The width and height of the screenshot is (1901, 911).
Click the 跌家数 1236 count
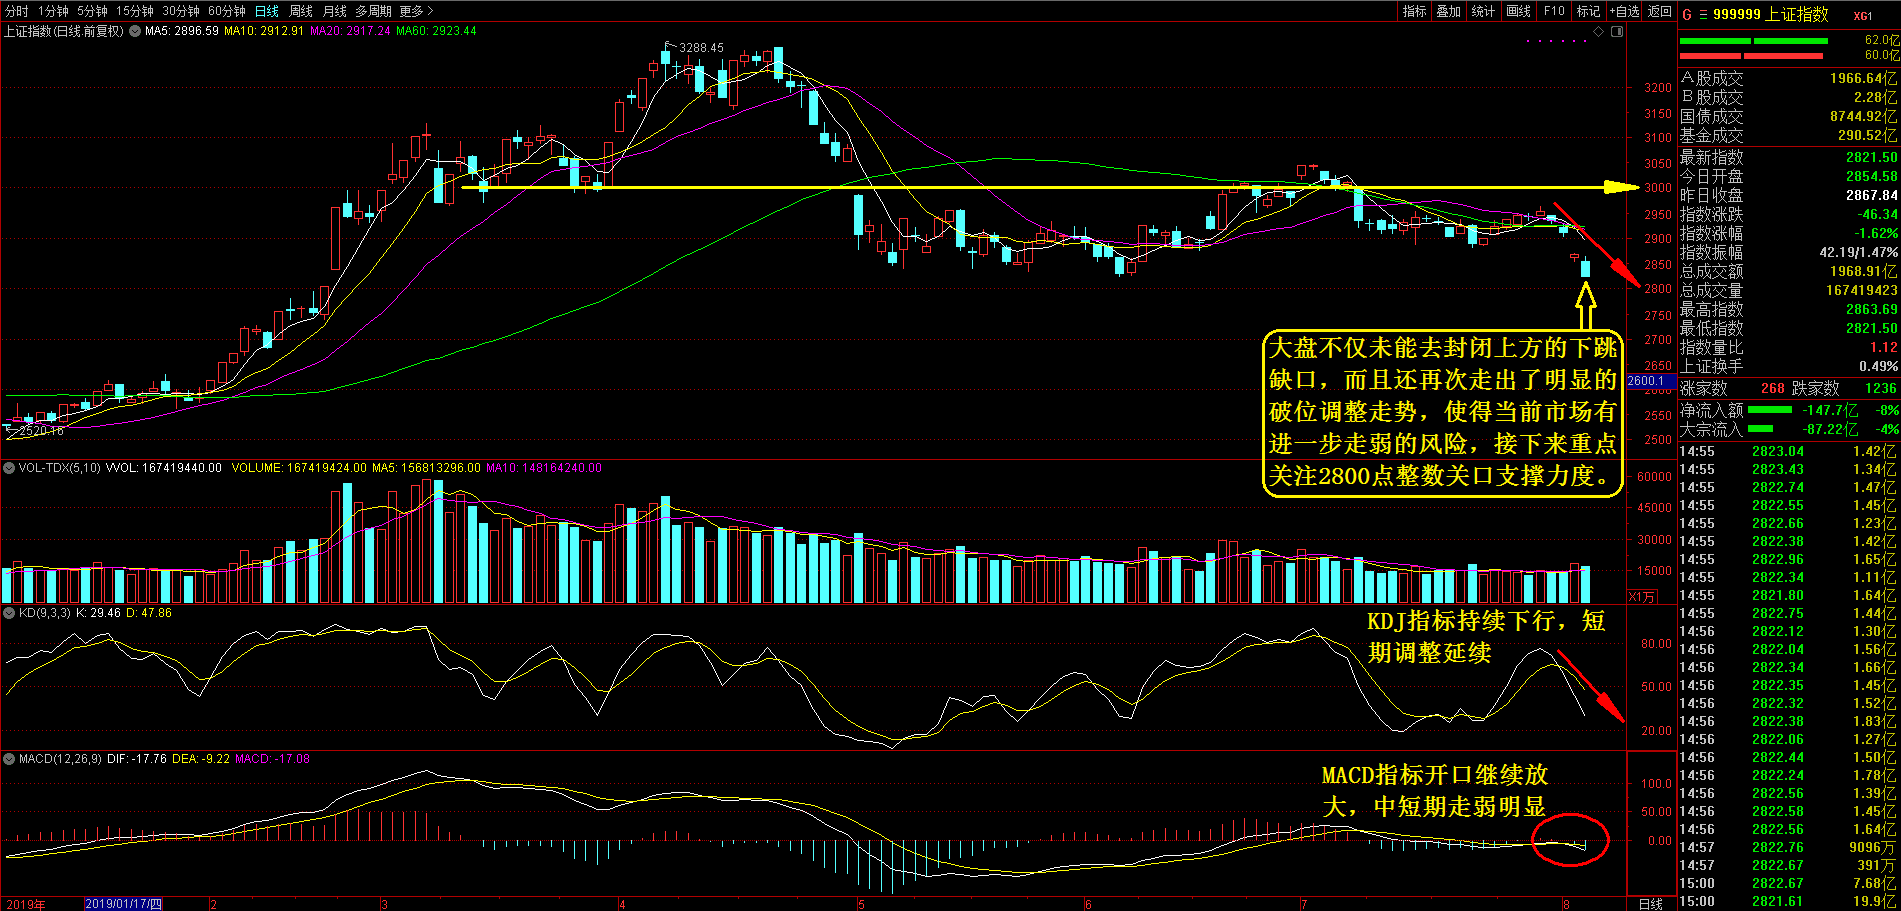(x=1880, y=388)
